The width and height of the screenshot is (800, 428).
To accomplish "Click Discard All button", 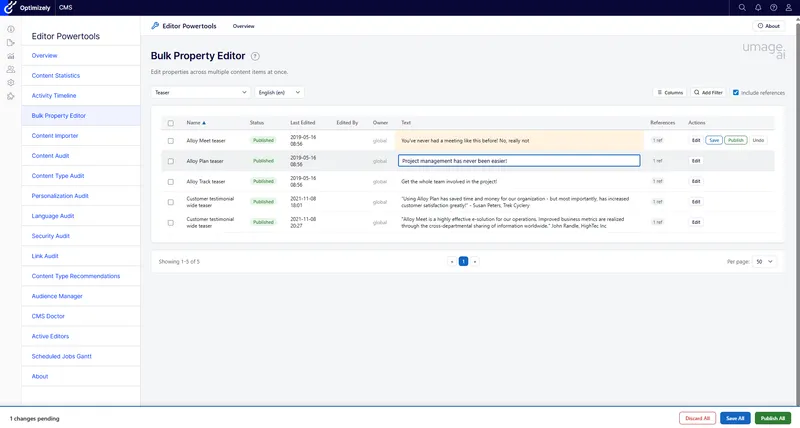I will click(x=697, y=418).
